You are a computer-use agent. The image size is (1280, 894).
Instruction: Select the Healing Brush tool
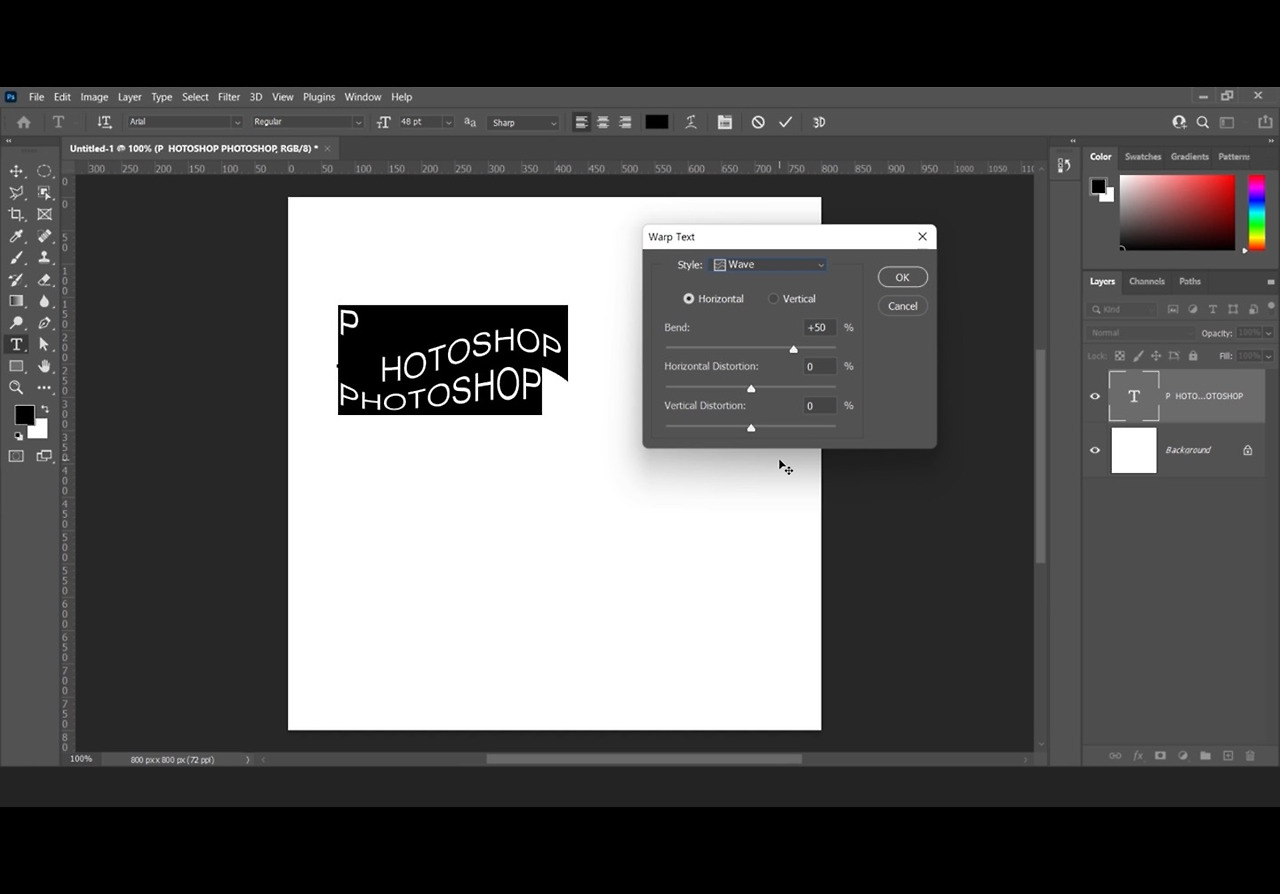click(x=45, y=236)
